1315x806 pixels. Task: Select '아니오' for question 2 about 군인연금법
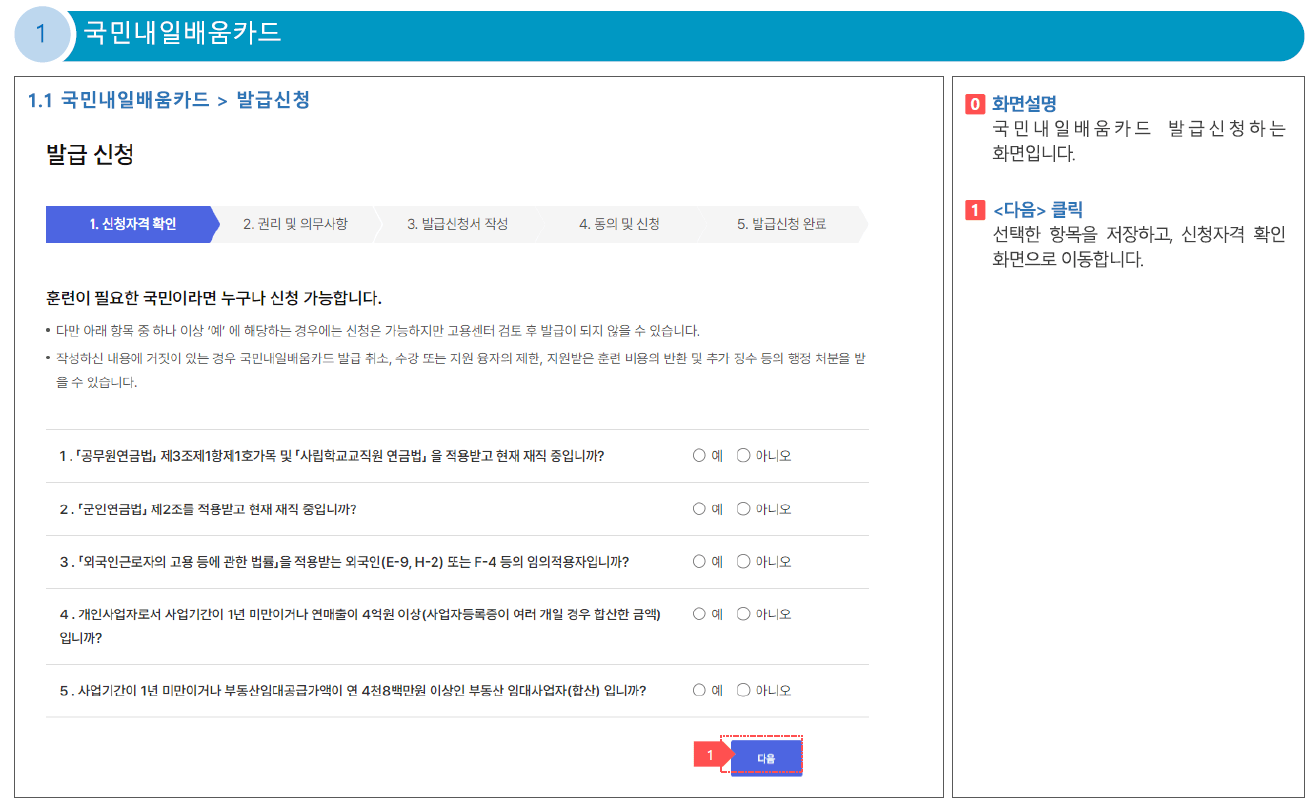point(743,508)
